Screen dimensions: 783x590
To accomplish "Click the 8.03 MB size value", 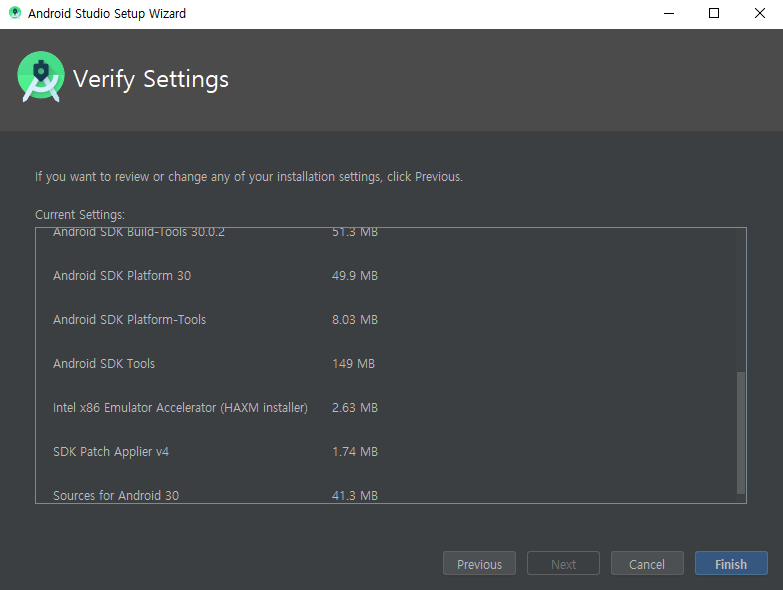I will point(355,319).
